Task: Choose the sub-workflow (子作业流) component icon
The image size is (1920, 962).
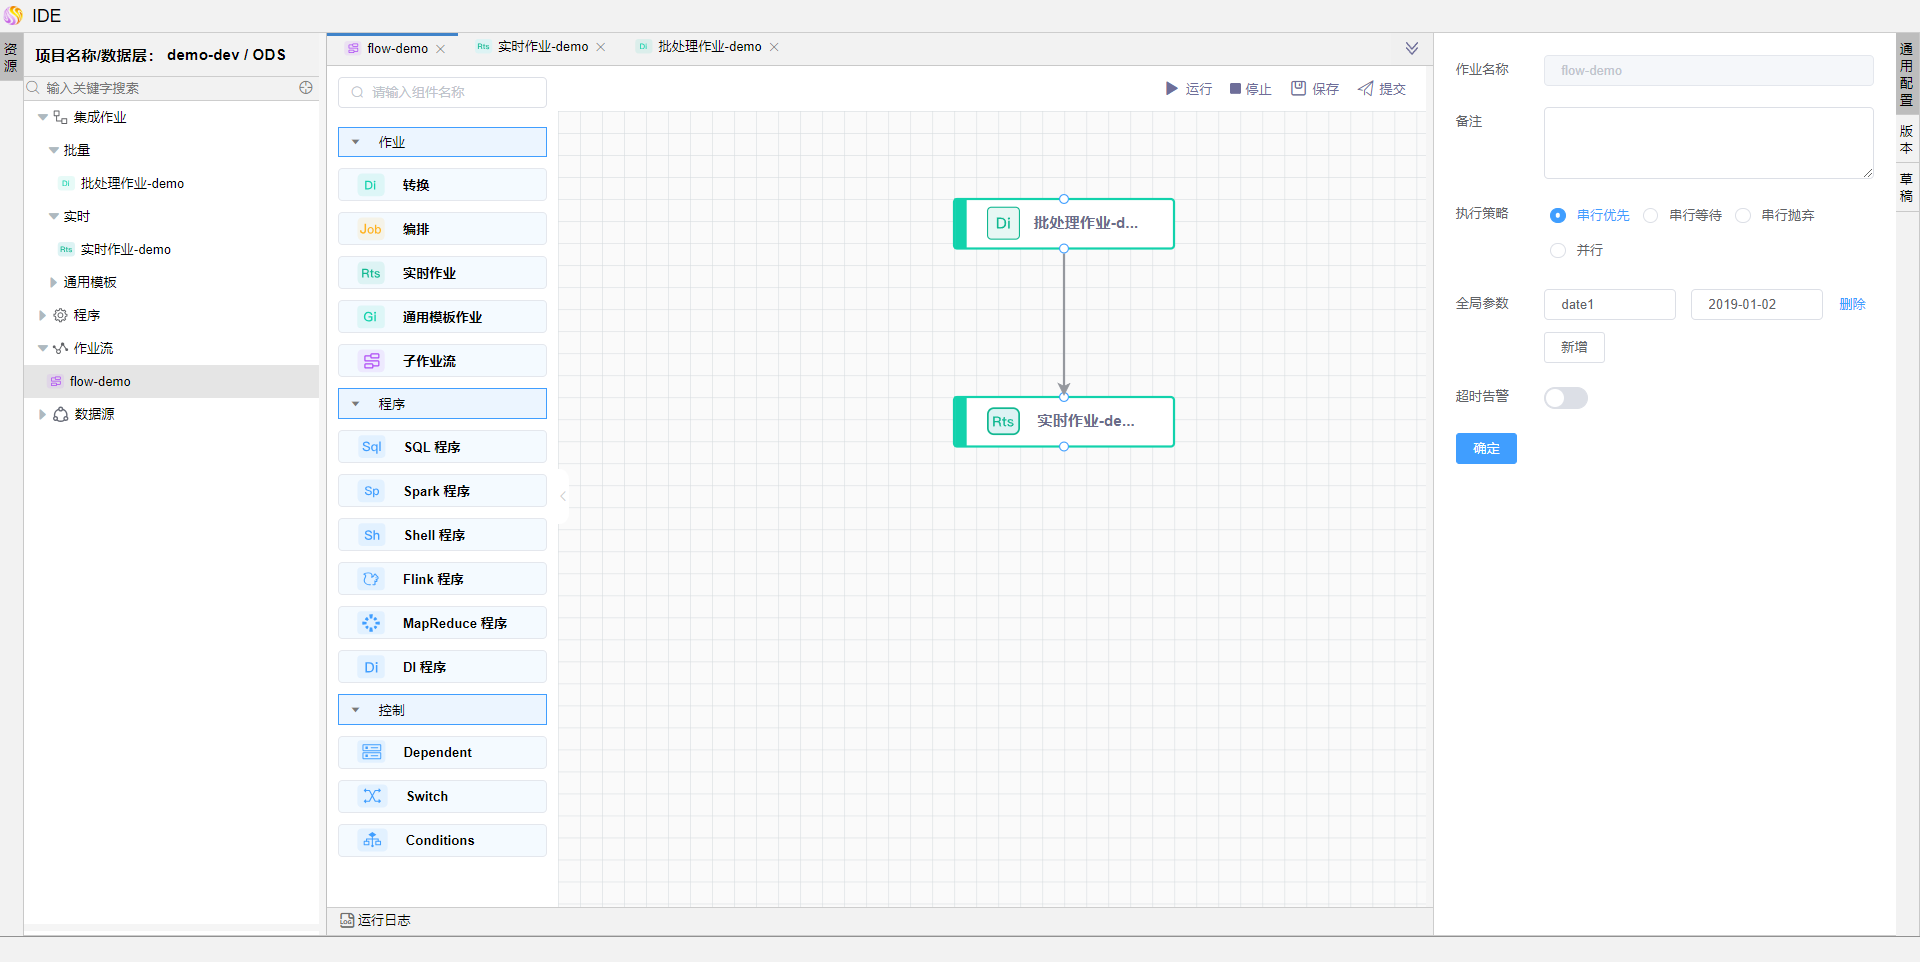Action: click(x=372, y=361)
